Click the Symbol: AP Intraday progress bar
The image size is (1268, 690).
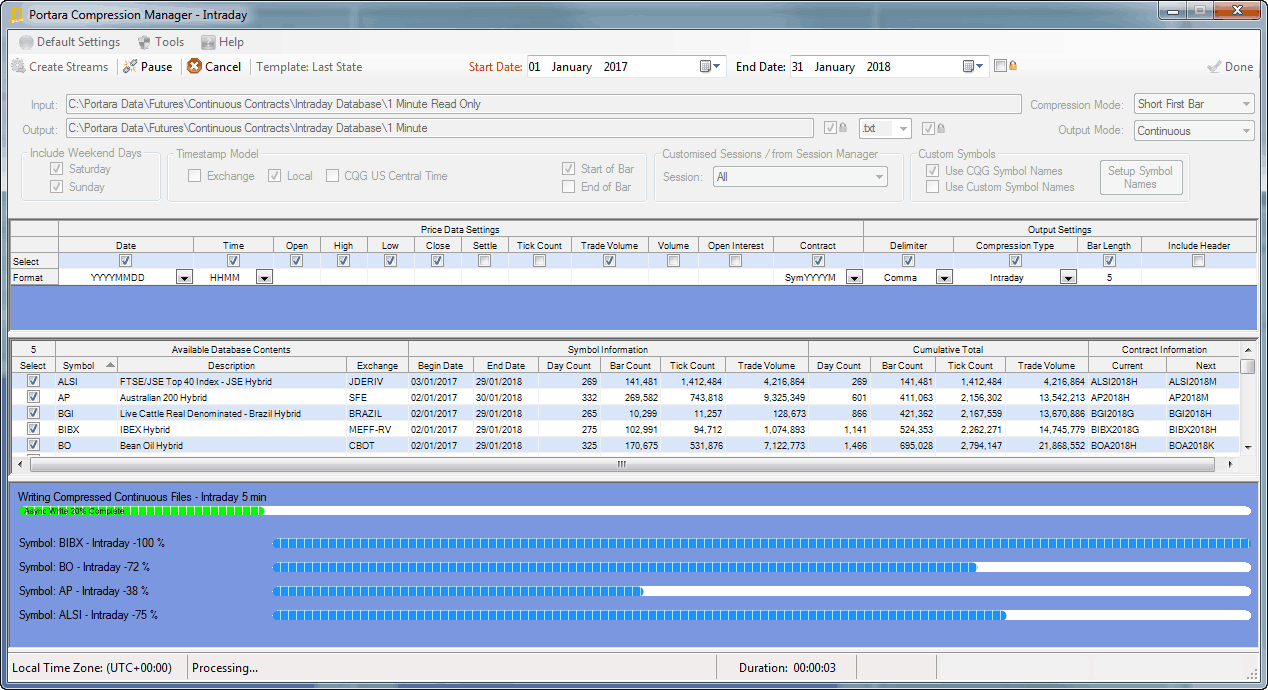(761, 591)
